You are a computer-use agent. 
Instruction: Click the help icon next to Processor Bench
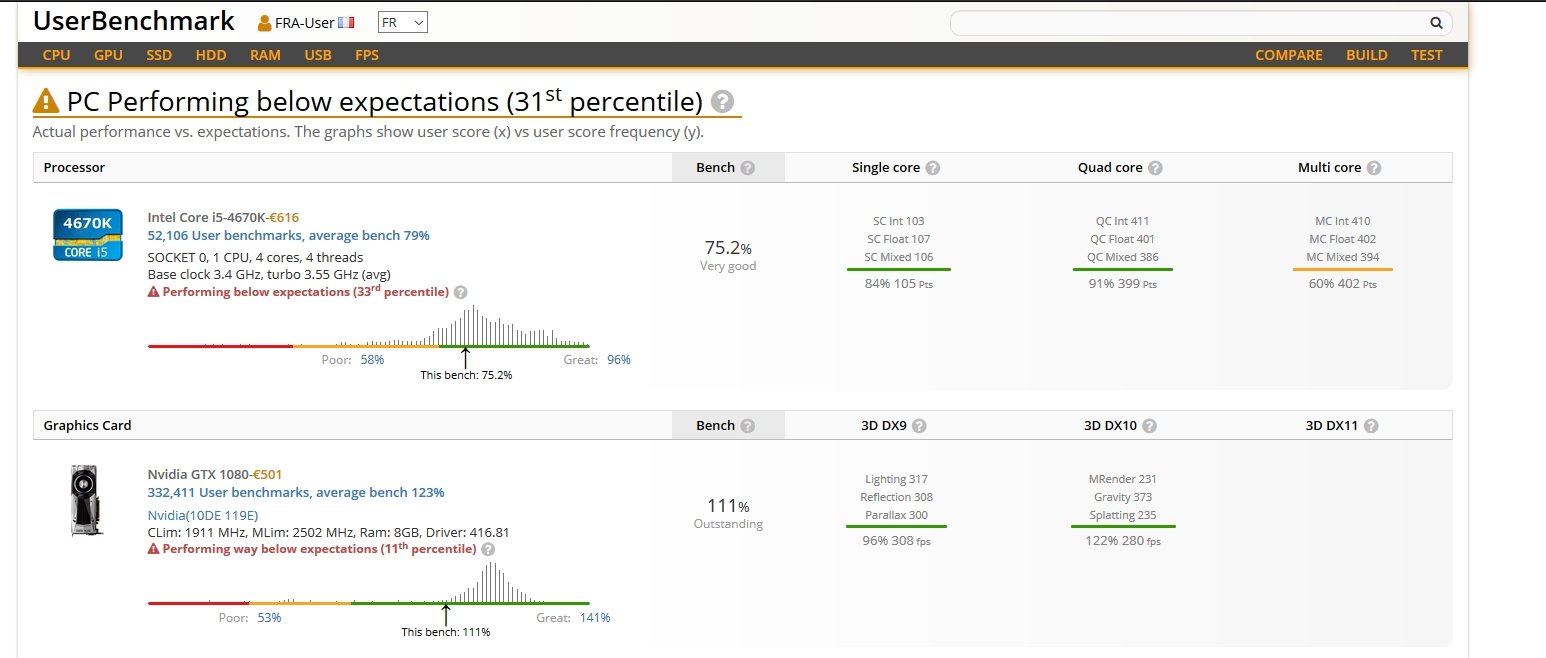pos(747,168)
